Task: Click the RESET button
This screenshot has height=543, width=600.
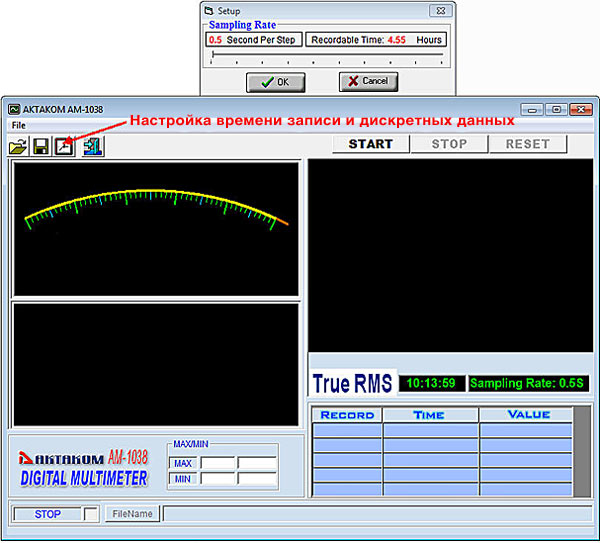Action: coord(528,144)
